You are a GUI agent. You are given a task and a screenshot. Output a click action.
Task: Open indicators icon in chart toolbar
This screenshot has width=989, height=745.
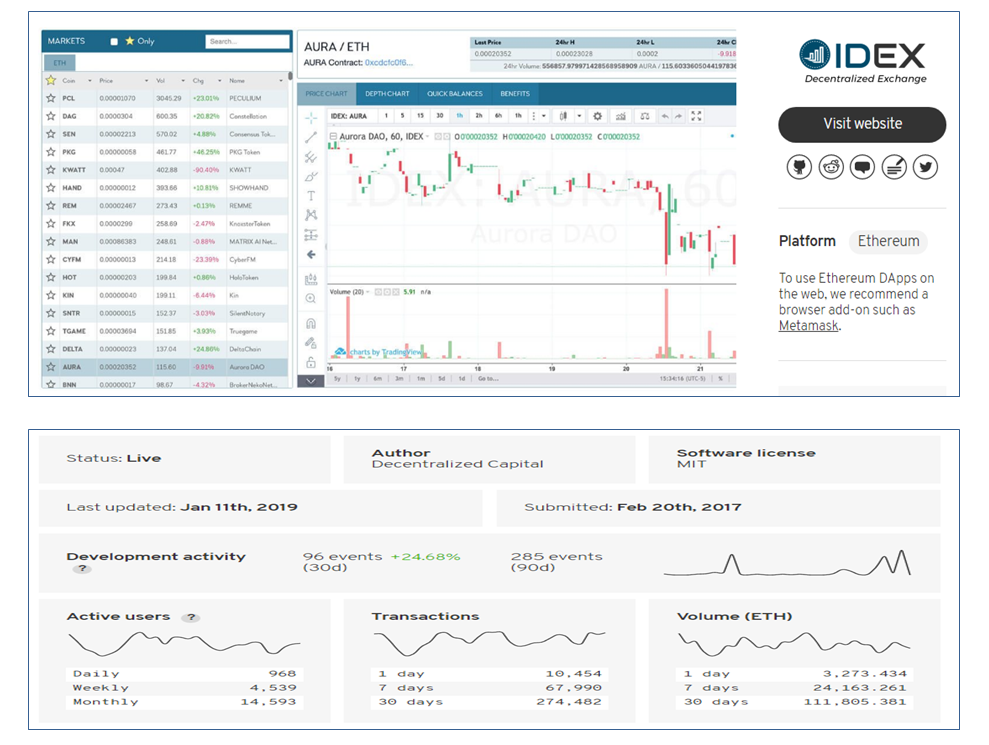click(621, 116)
